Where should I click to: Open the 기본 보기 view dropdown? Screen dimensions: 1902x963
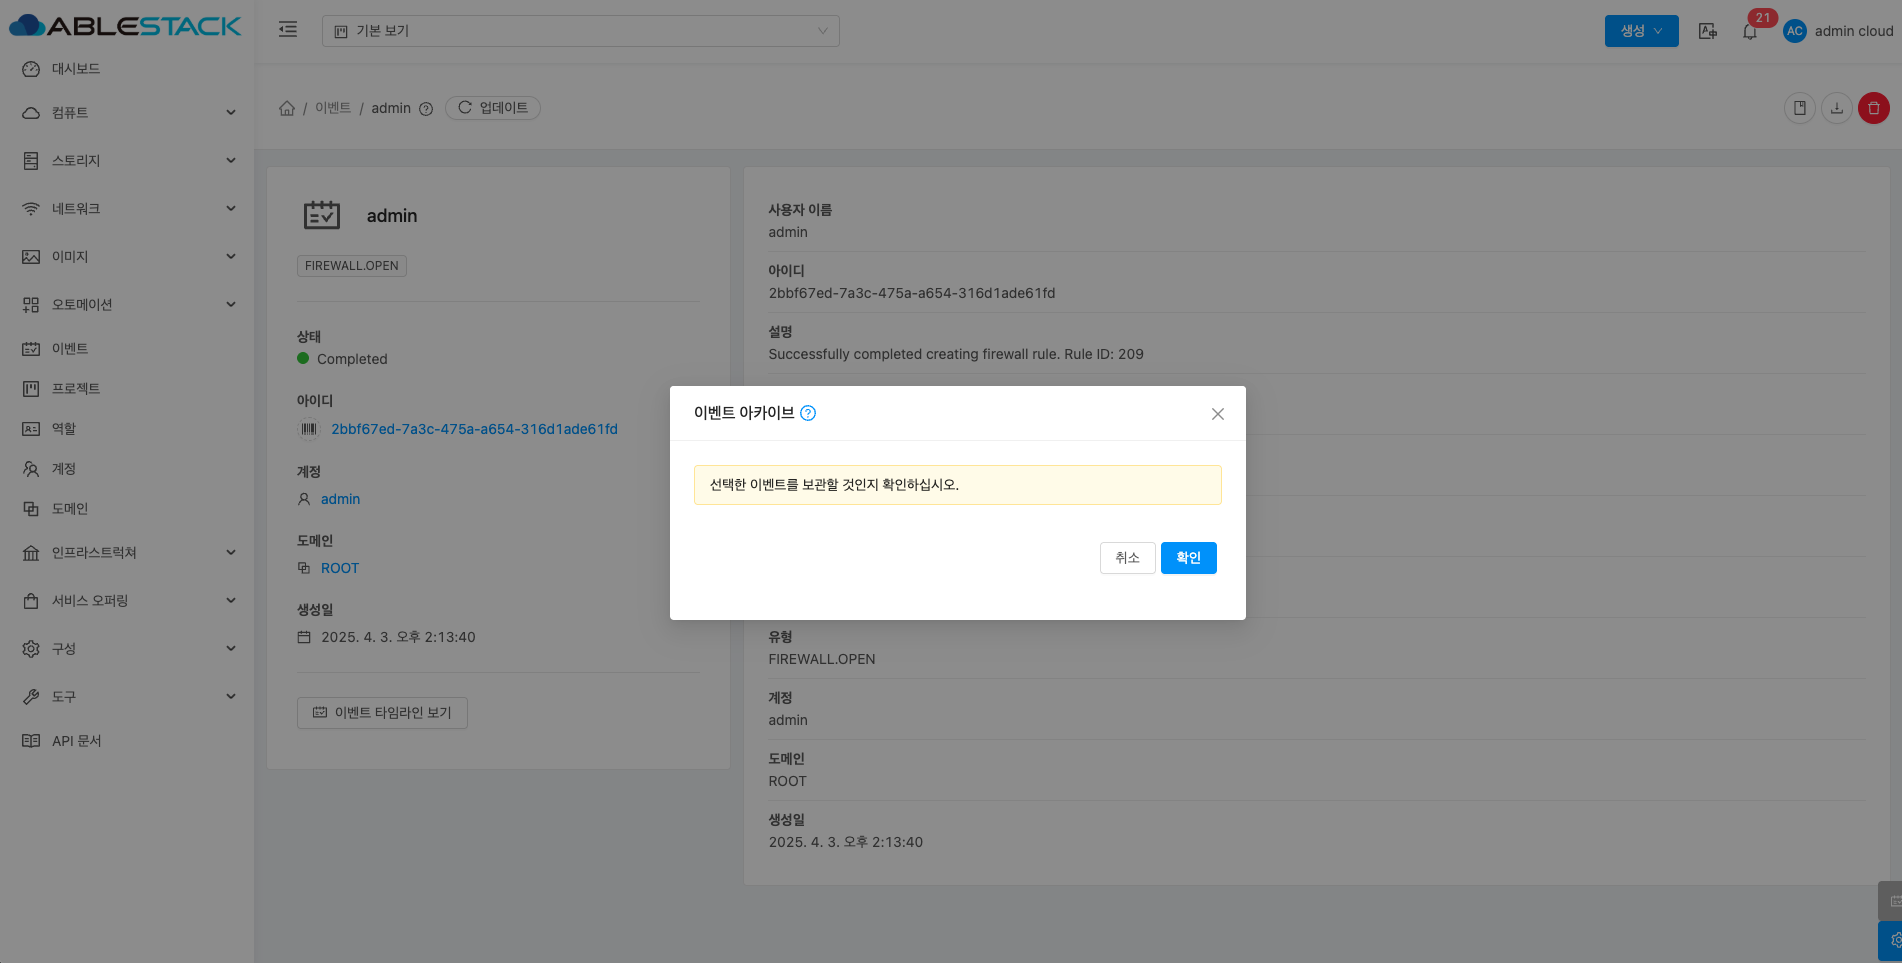(580, 31)
